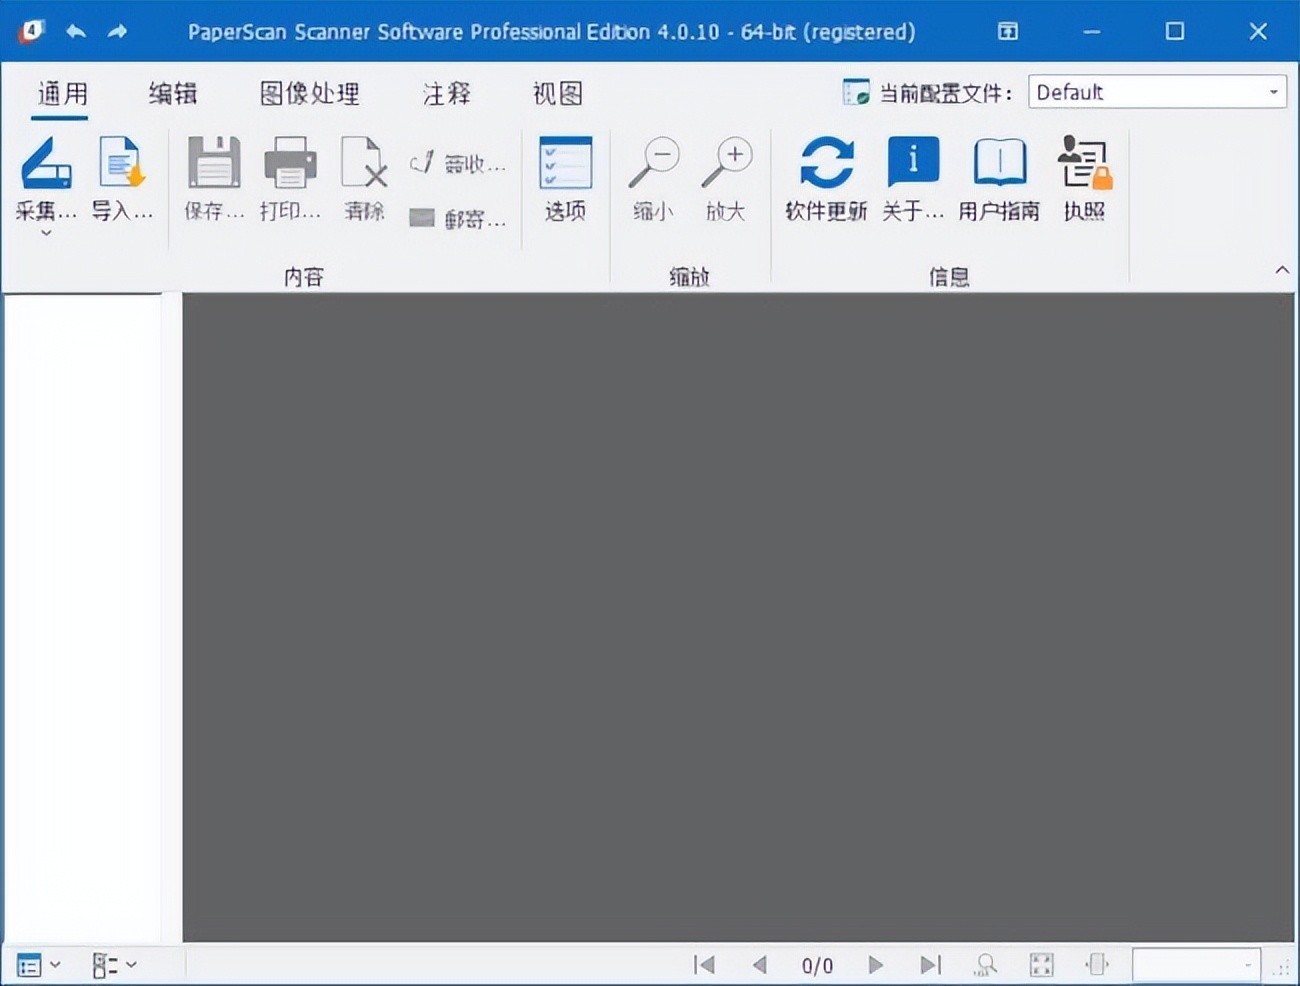Viewport: 1300px width, 986px height.
Task: Open 选项 (Options) settings icon
Action: (x=565, y=164)
